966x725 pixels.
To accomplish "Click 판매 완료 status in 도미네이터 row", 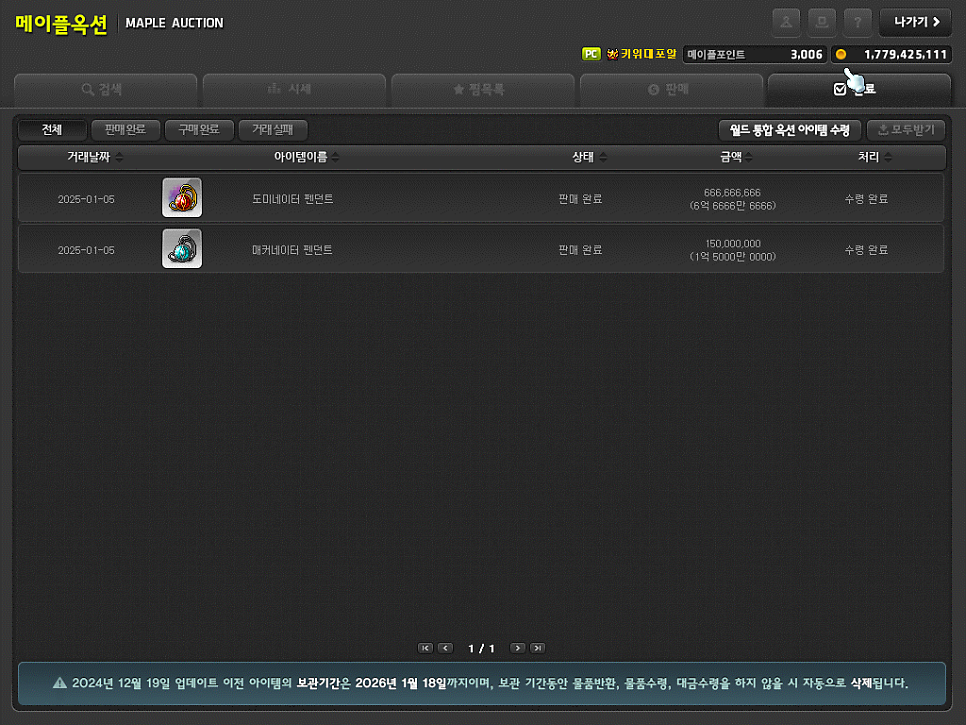I will point(580,199).
